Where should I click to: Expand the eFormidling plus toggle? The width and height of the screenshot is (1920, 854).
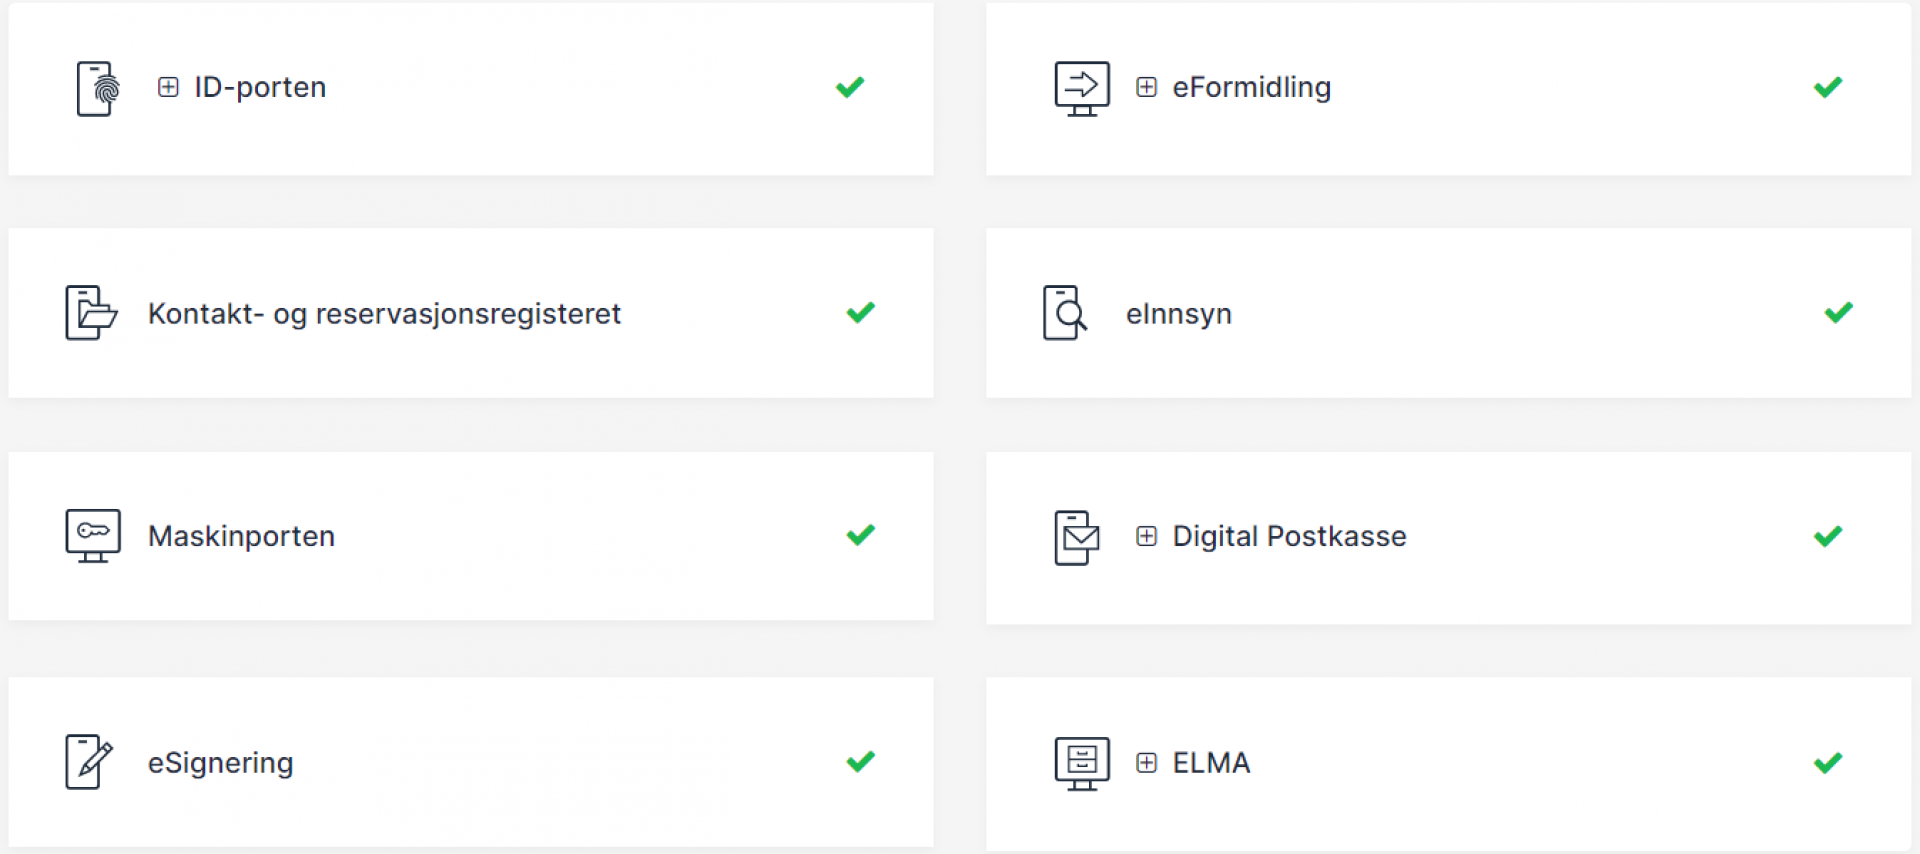[x=1147, y=87]
